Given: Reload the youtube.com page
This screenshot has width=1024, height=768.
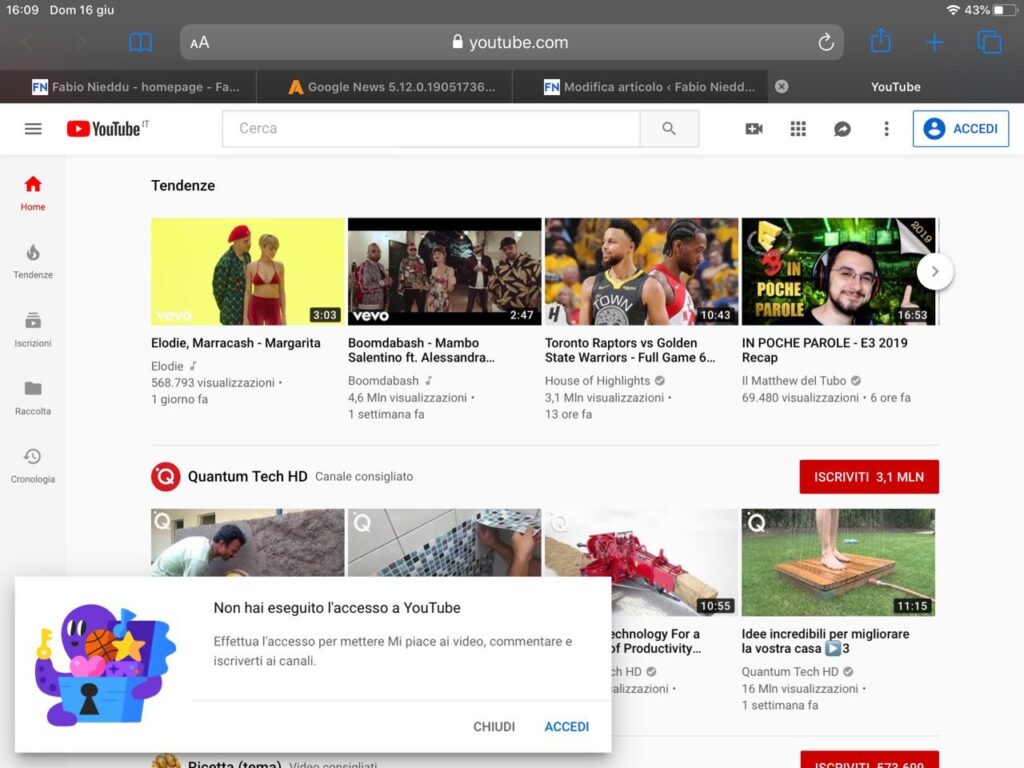Looking at the screenshot, I should coord(825,42).
